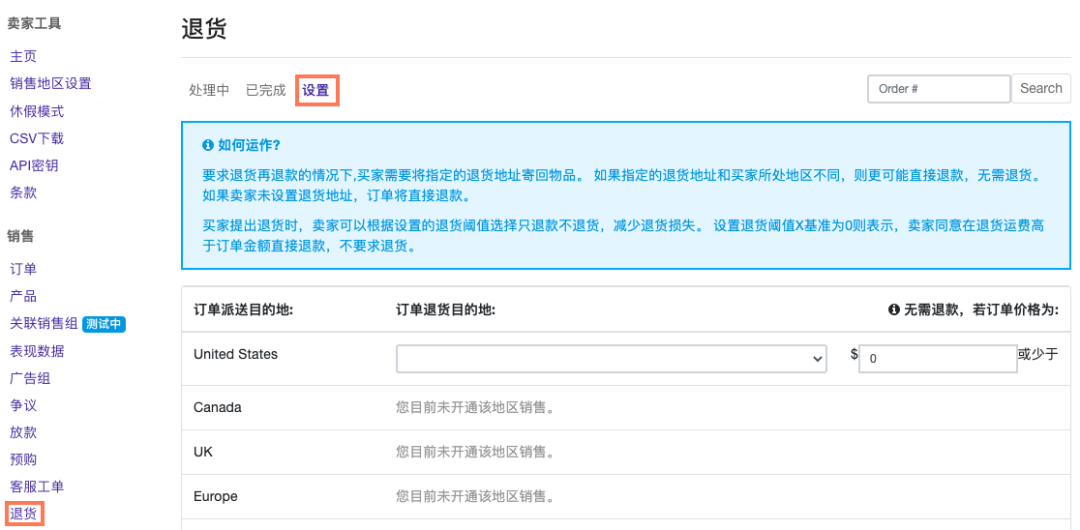Click 您目前未开通该地区销售 in the Europe row
The width and height of the screenshot is (1080, 530).
476,496
